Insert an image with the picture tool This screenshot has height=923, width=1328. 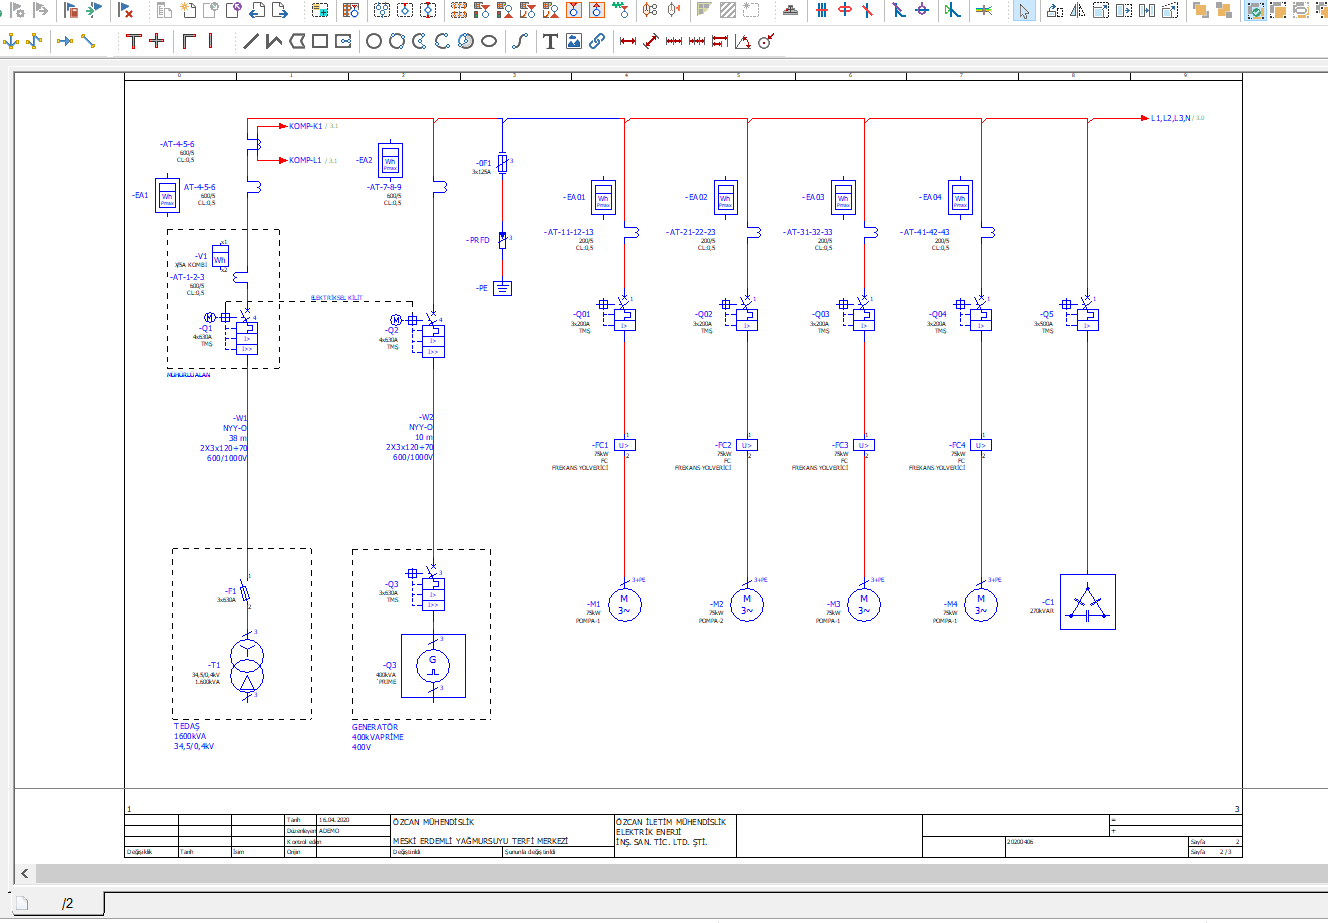tap(573, 42)
